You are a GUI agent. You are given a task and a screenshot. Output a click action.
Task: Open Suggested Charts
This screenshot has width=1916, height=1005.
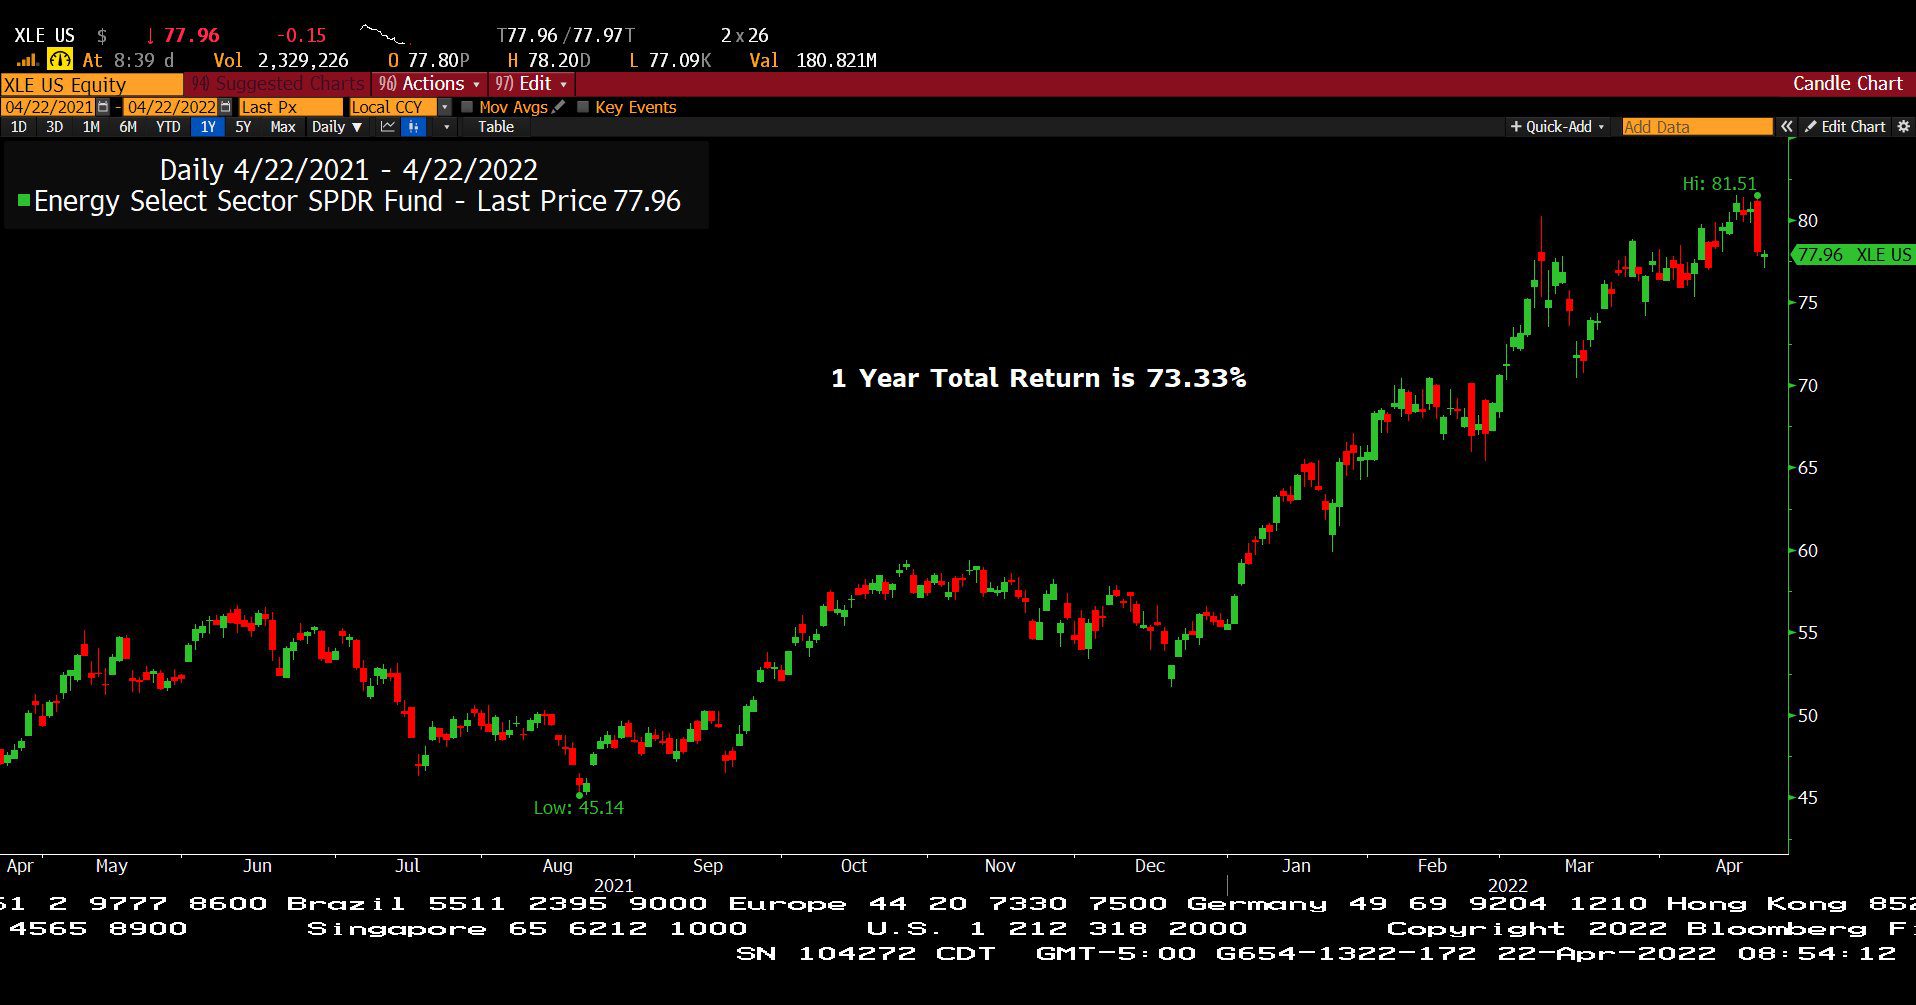click(x=279, y=84)
